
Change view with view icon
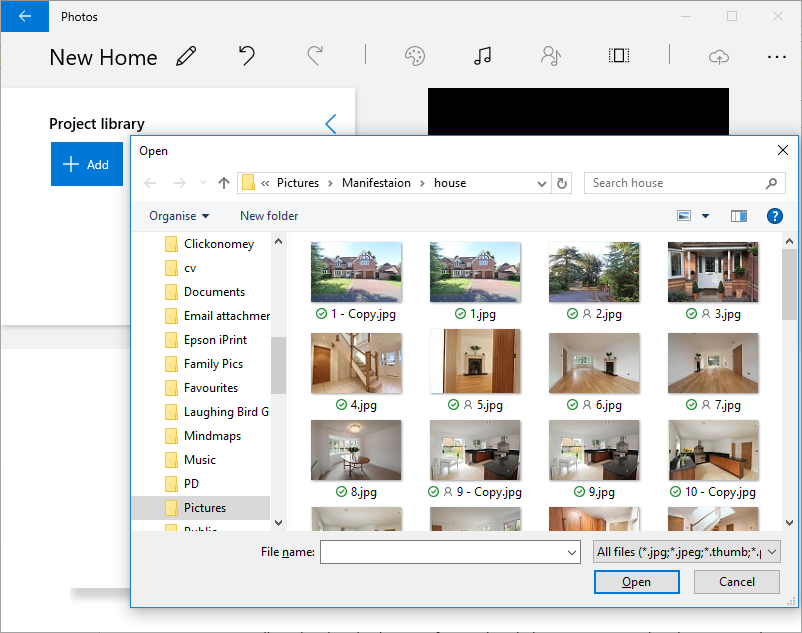pos(684,216)
